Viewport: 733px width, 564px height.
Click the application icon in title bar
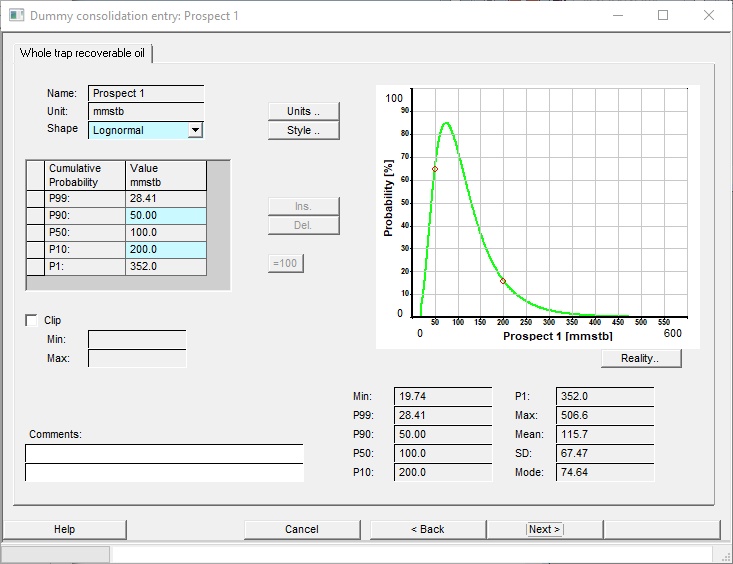(15, 16)
